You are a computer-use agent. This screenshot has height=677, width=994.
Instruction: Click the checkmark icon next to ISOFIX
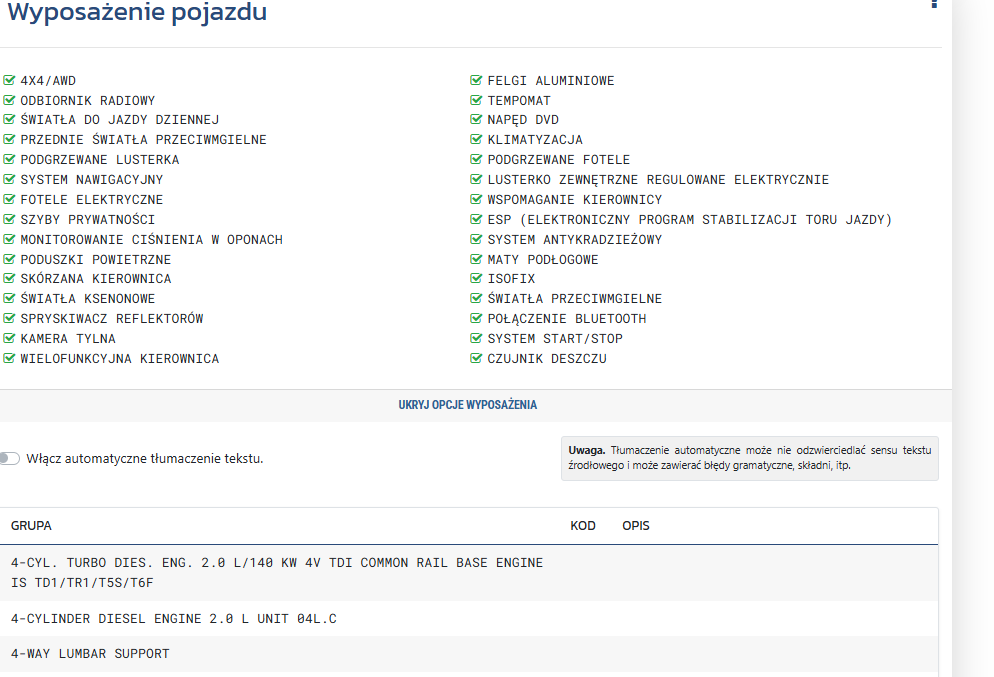pos(477,279)
